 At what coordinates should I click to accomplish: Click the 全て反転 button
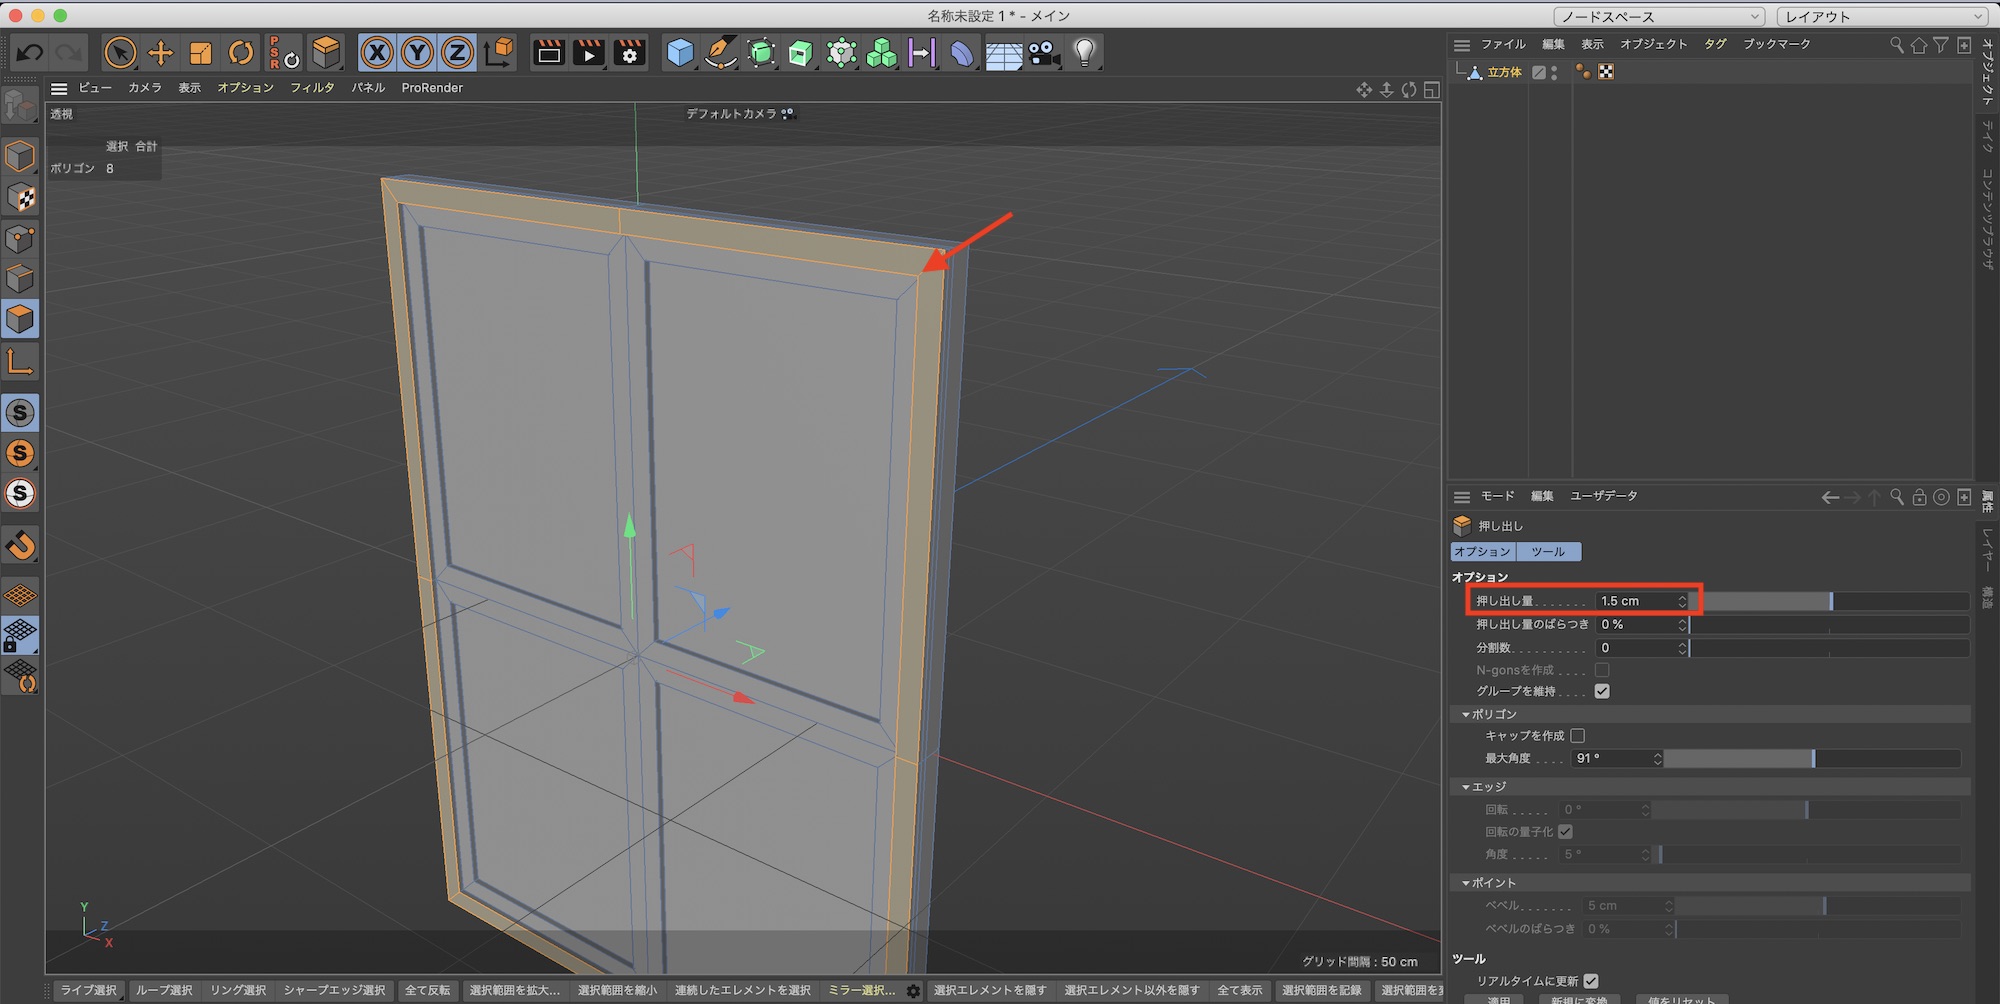[427, 990]
